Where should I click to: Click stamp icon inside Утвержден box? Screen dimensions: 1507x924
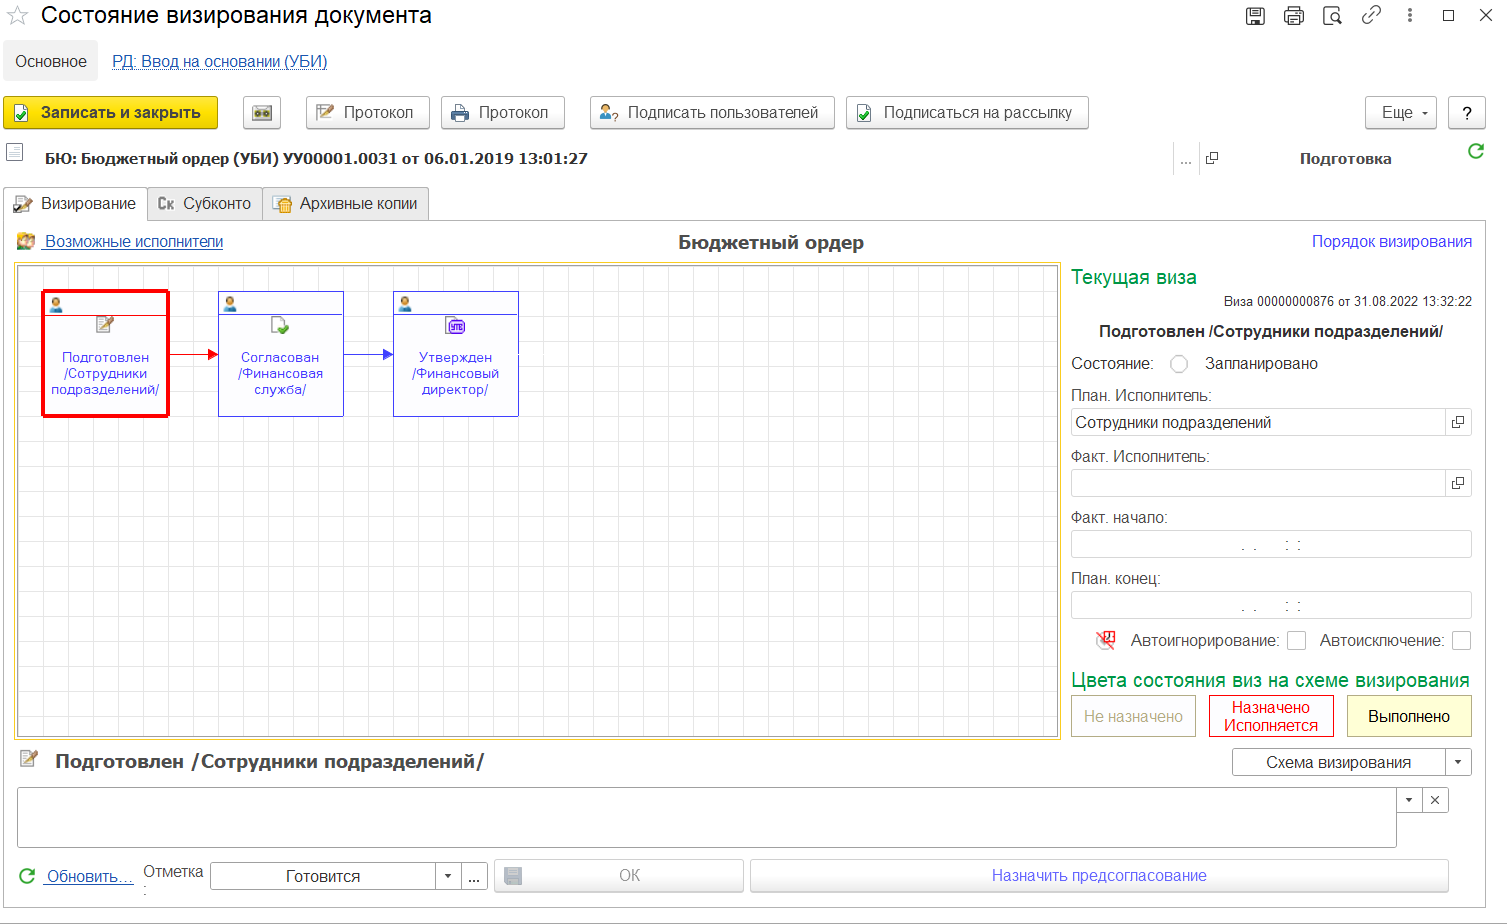tap(456, 326)
